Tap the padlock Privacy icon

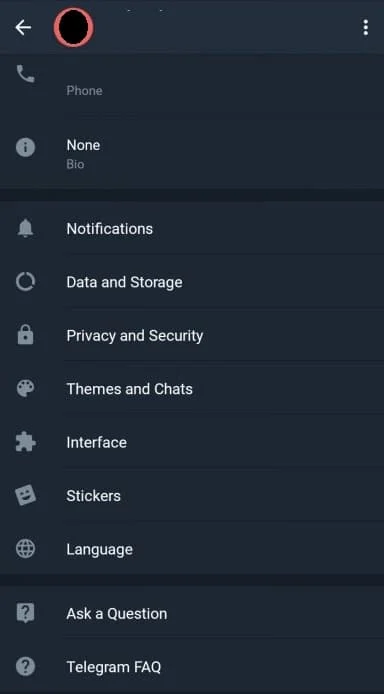[25, 335]
